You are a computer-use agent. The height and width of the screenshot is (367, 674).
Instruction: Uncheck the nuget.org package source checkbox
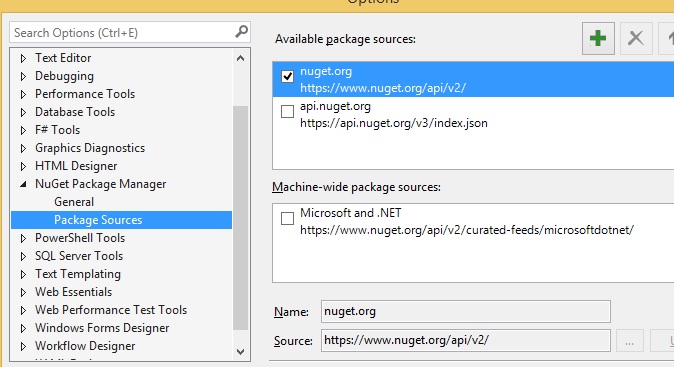[287, 76]
